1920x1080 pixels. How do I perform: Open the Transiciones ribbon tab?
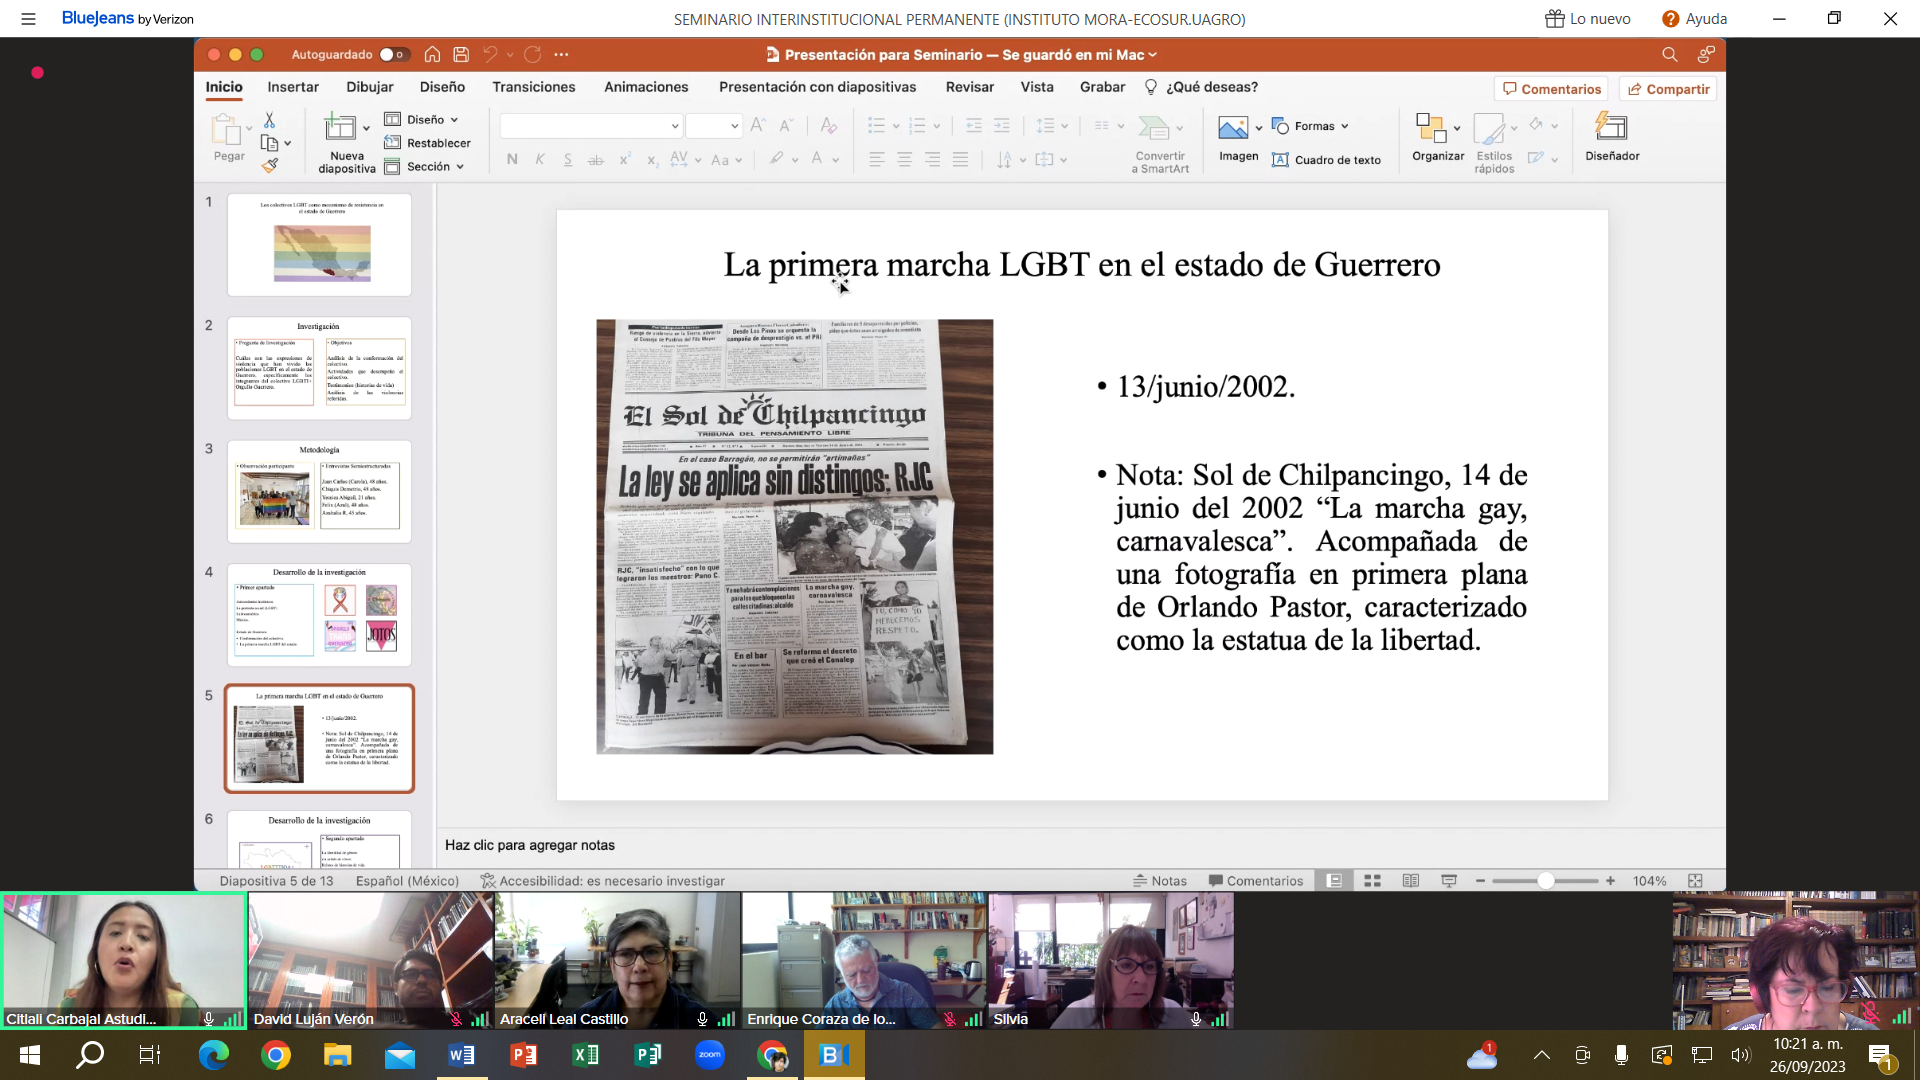click(x=534, y=87)
